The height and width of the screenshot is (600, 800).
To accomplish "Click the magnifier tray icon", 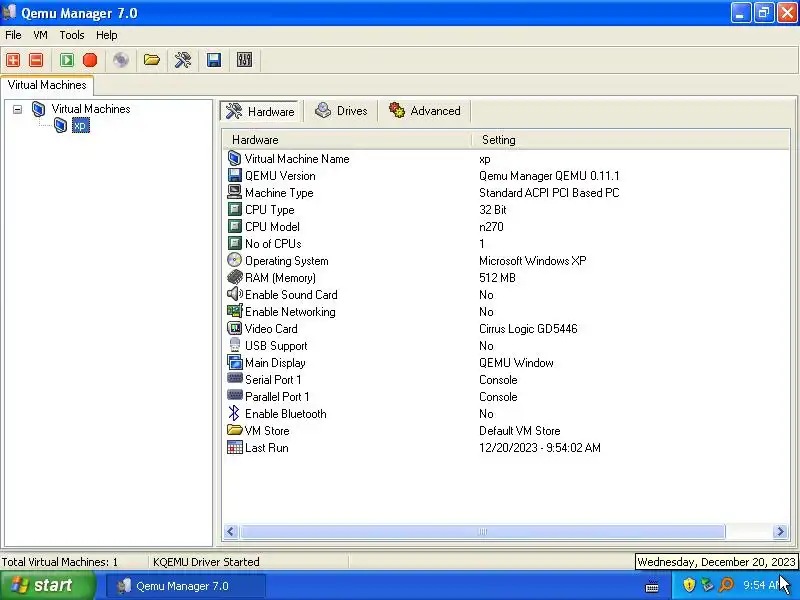I will [x=727, y=585].
